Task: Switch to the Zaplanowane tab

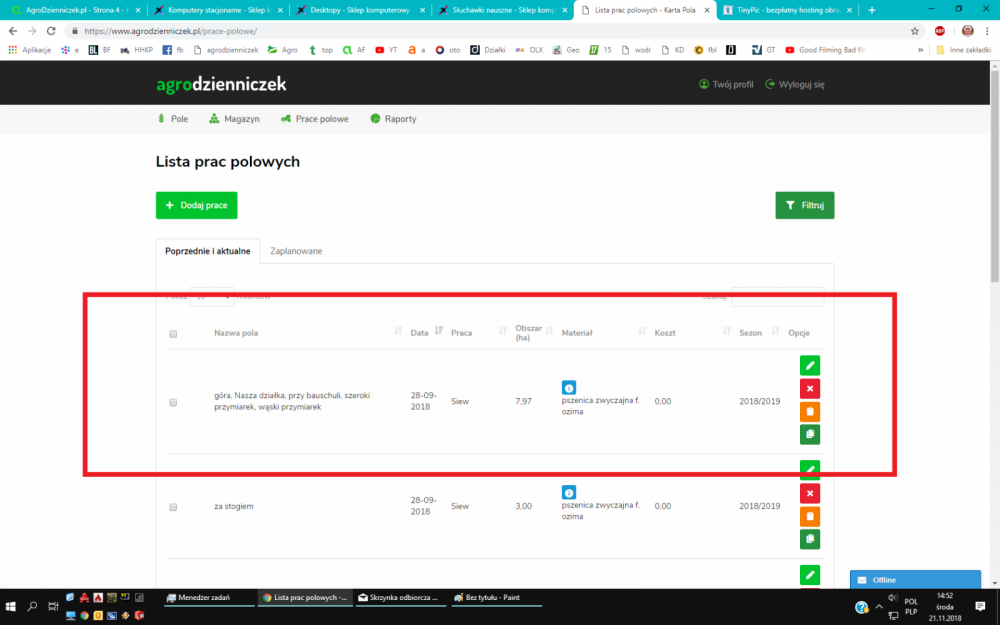Action: click(x=296, y=251)
